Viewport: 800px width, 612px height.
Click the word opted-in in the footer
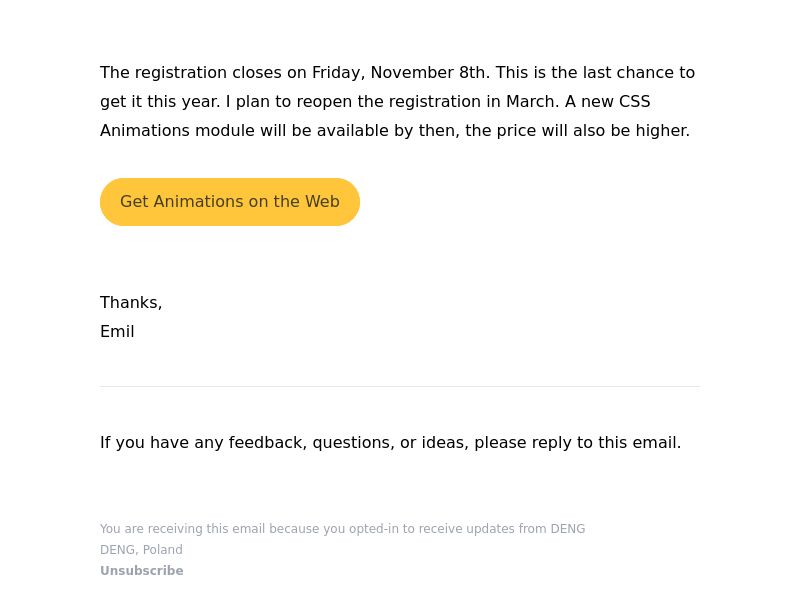(373, 529)
